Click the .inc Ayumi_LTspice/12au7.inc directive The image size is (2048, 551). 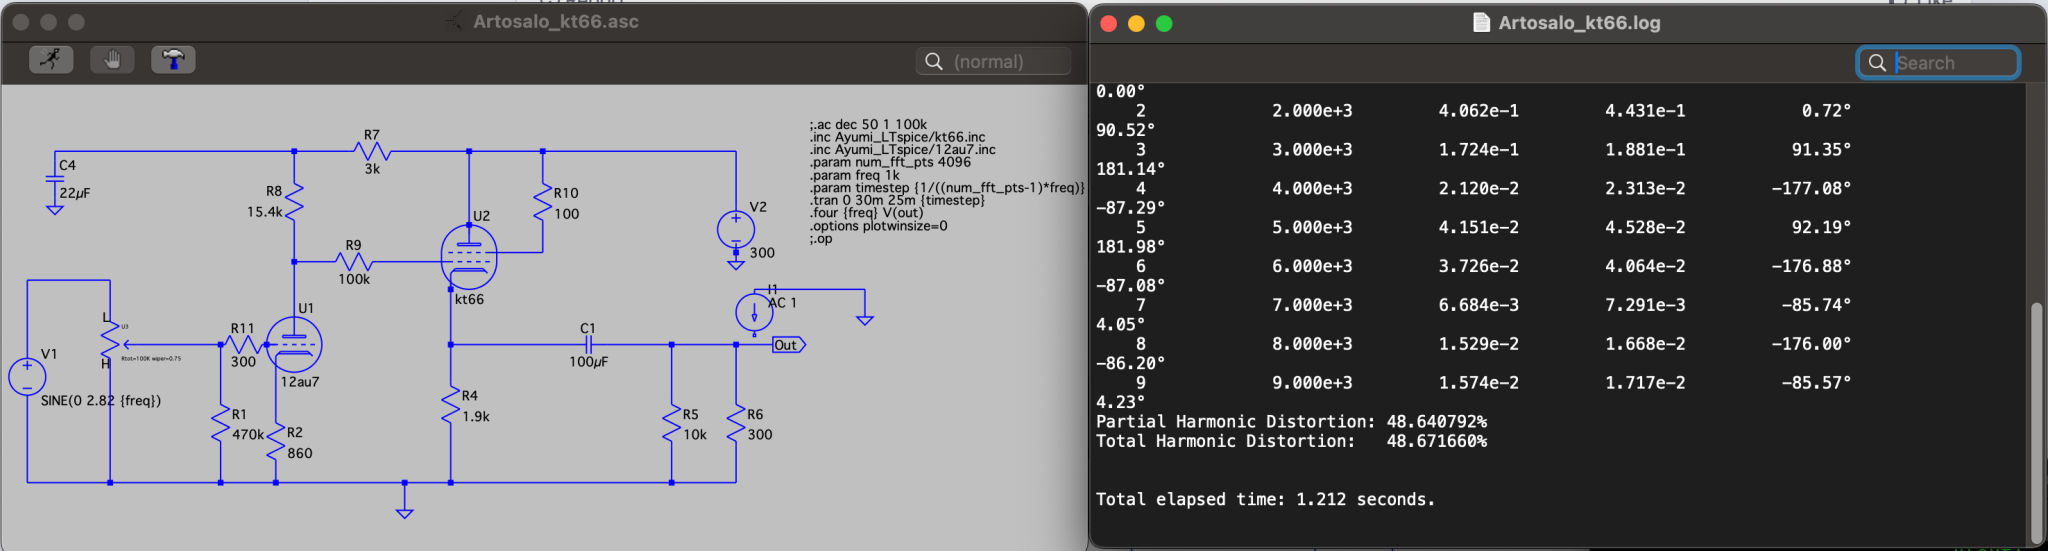pos(902,149)
